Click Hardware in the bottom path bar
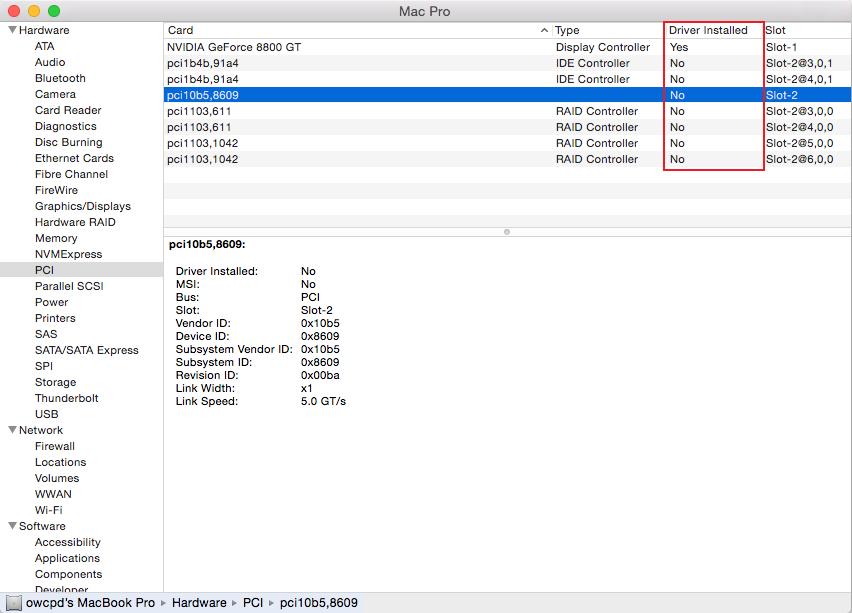This screenshot has height=613, width=852. pos(199,603)
